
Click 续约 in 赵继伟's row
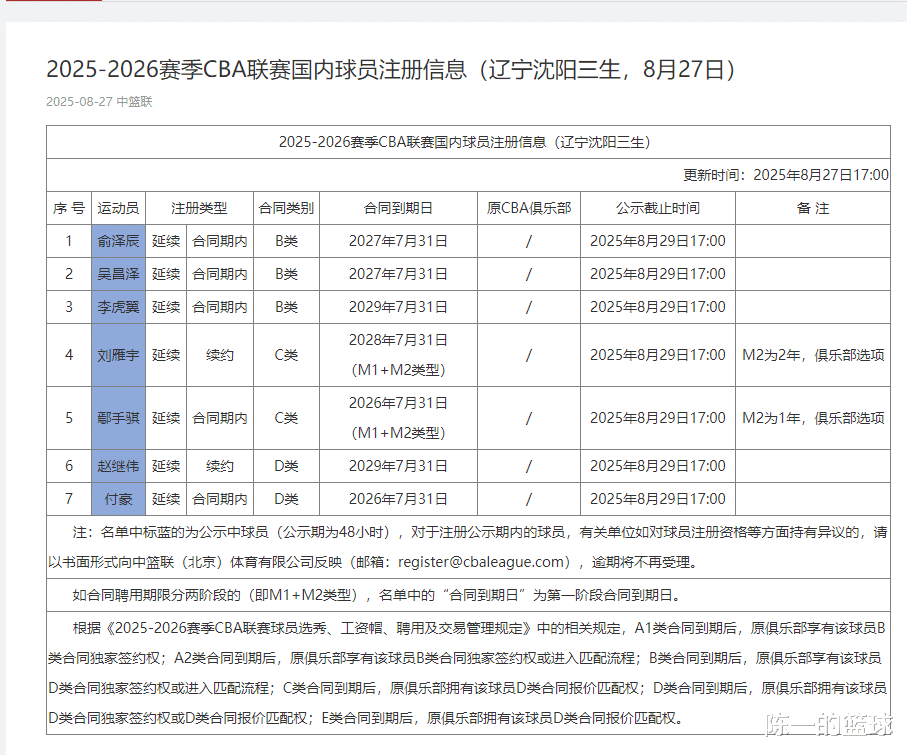(220, 466)
